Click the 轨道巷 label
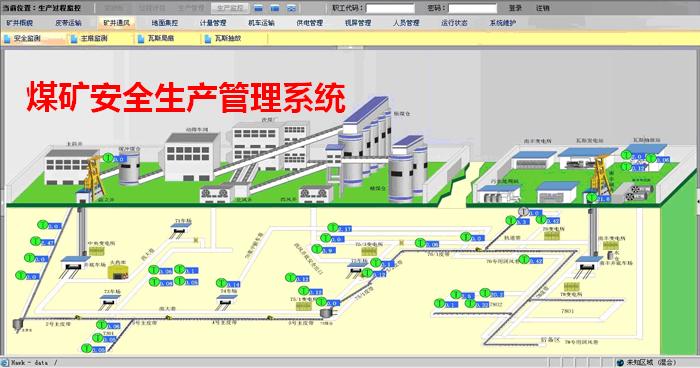 [512, 238]
